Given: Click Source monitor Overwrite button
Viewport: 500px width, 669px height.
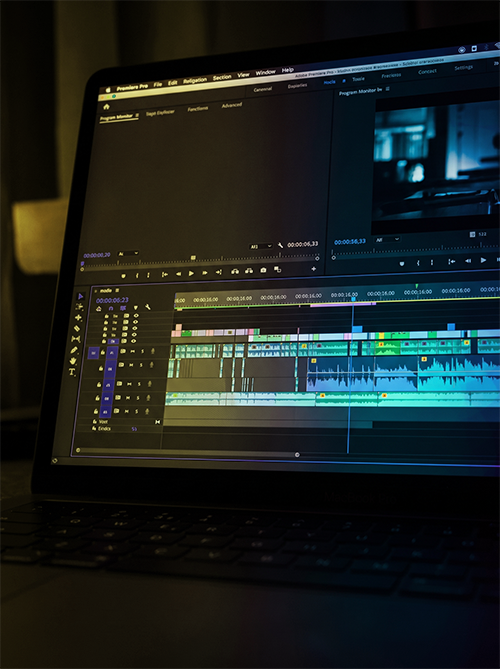Looking at the screenshot, I should tap(249, 271).
